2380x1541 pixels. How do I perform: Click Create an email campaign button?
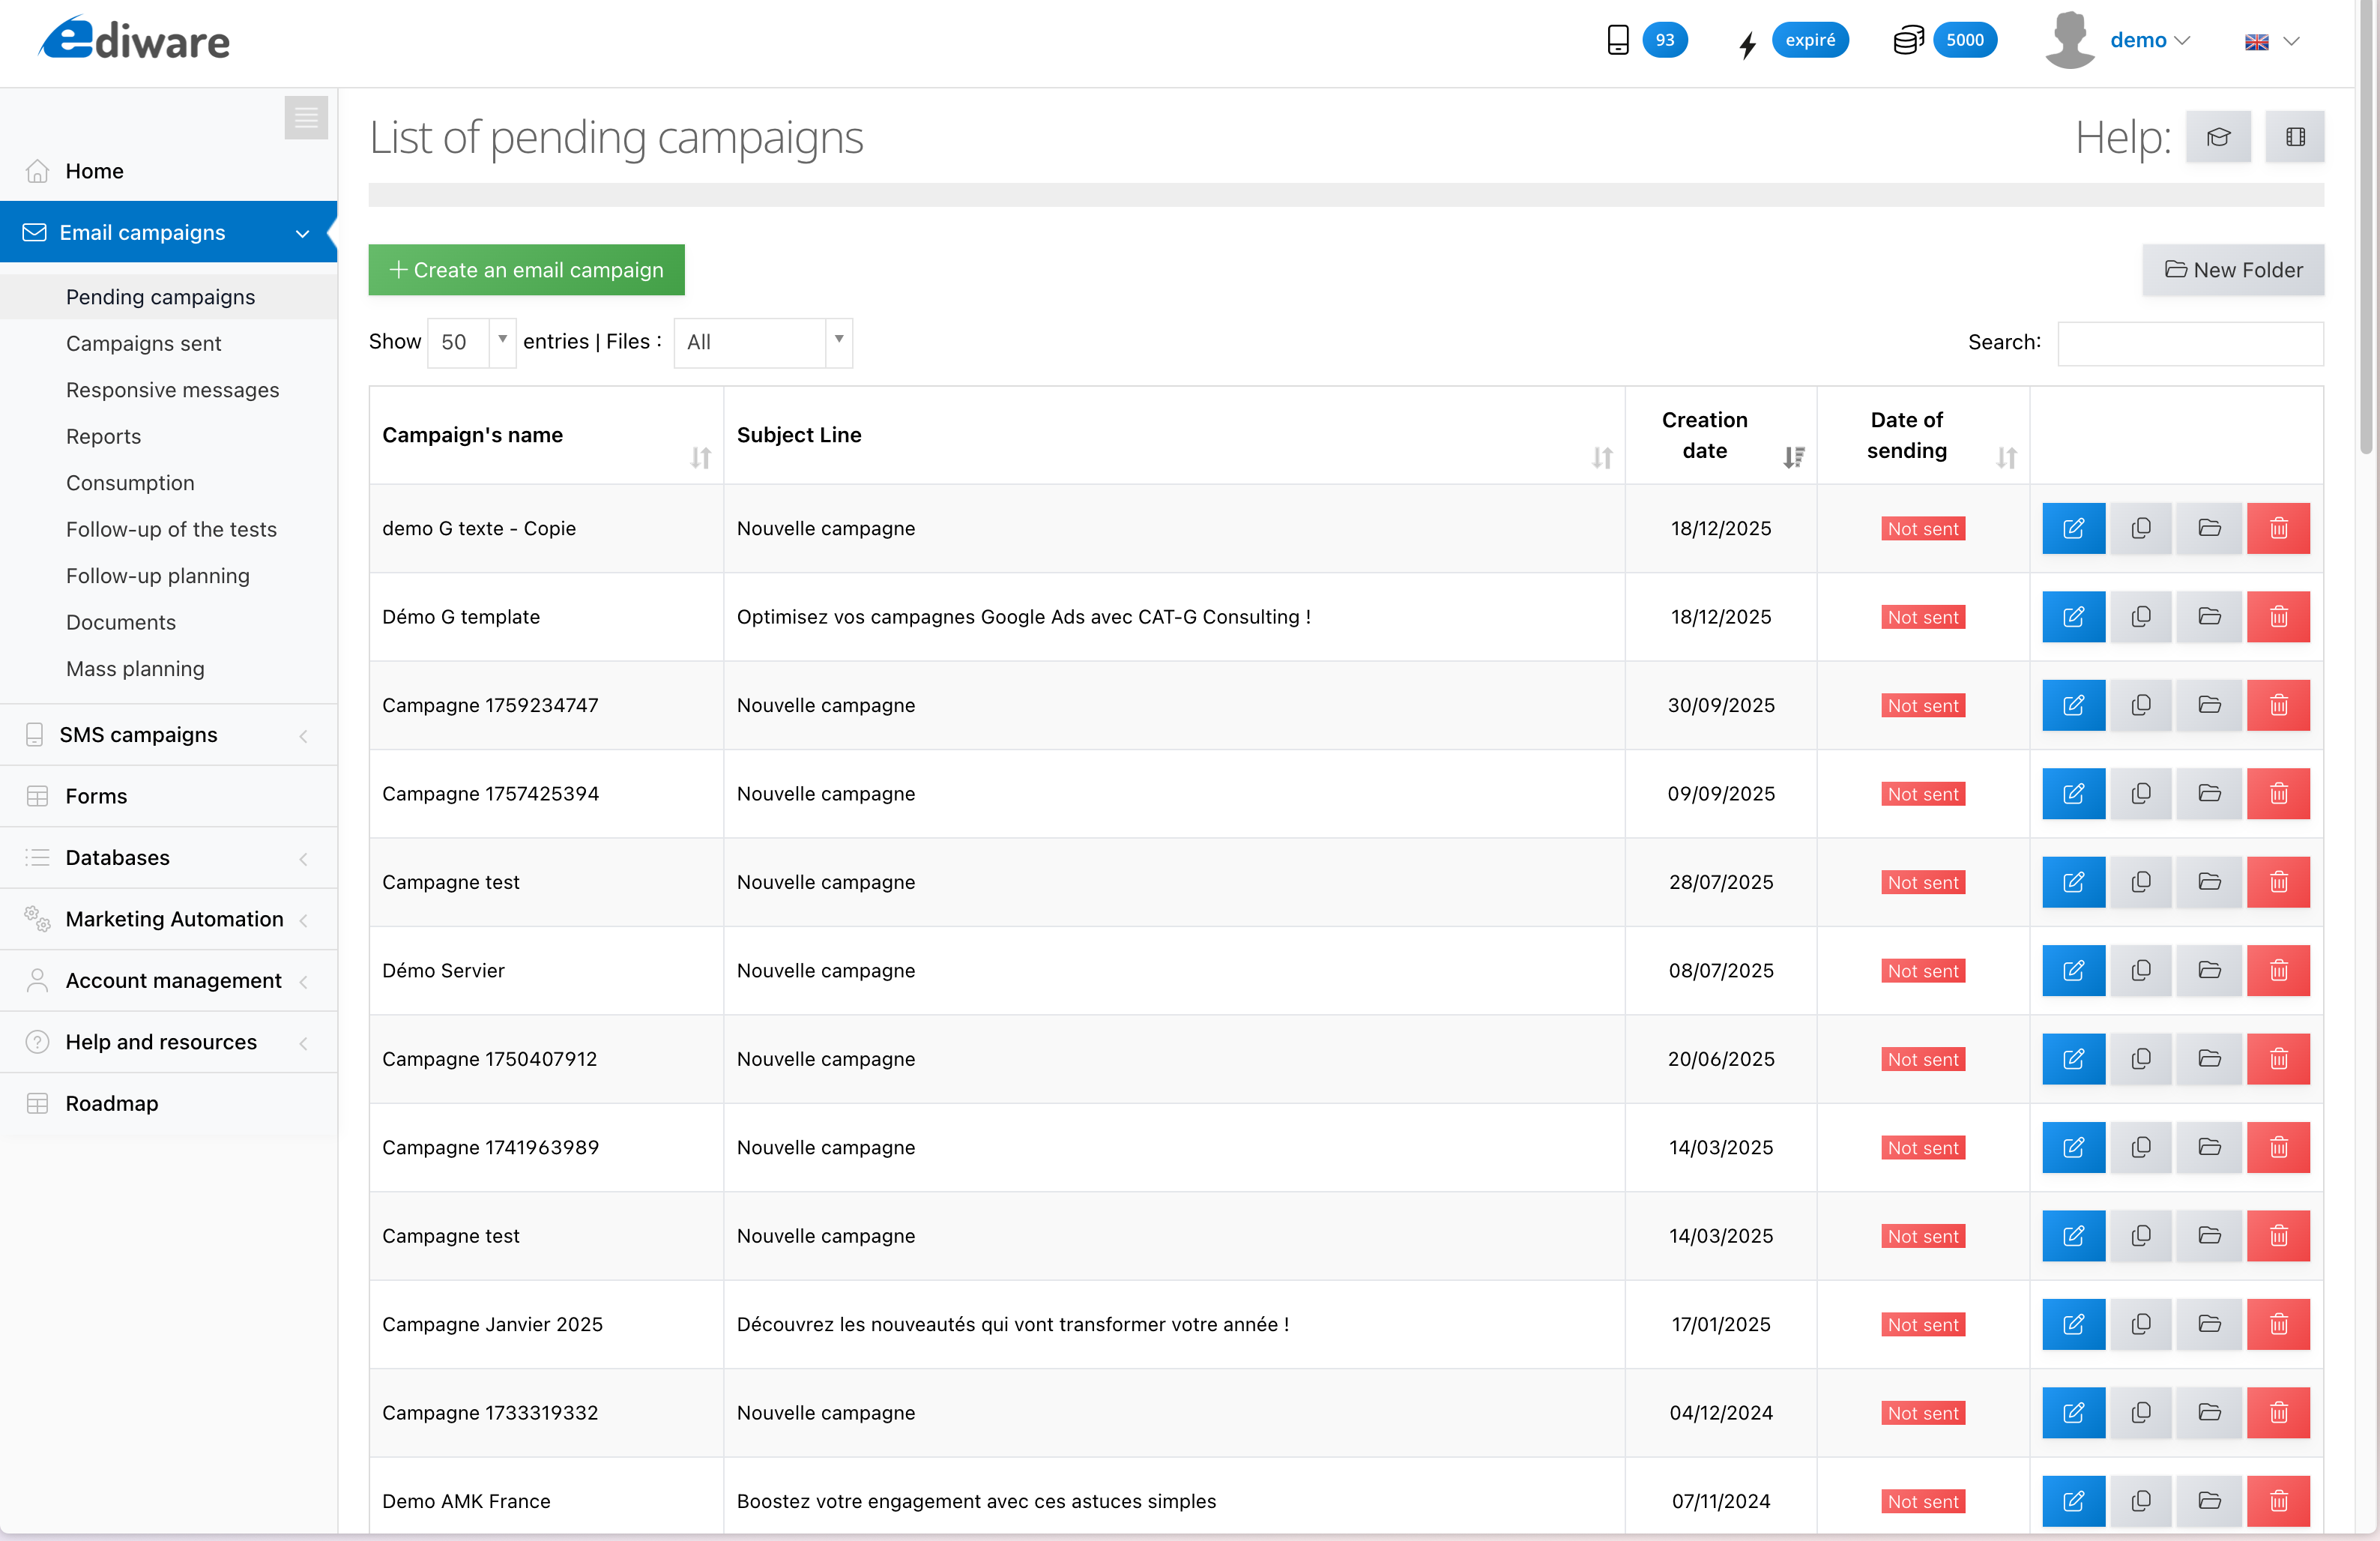point(526,270)
